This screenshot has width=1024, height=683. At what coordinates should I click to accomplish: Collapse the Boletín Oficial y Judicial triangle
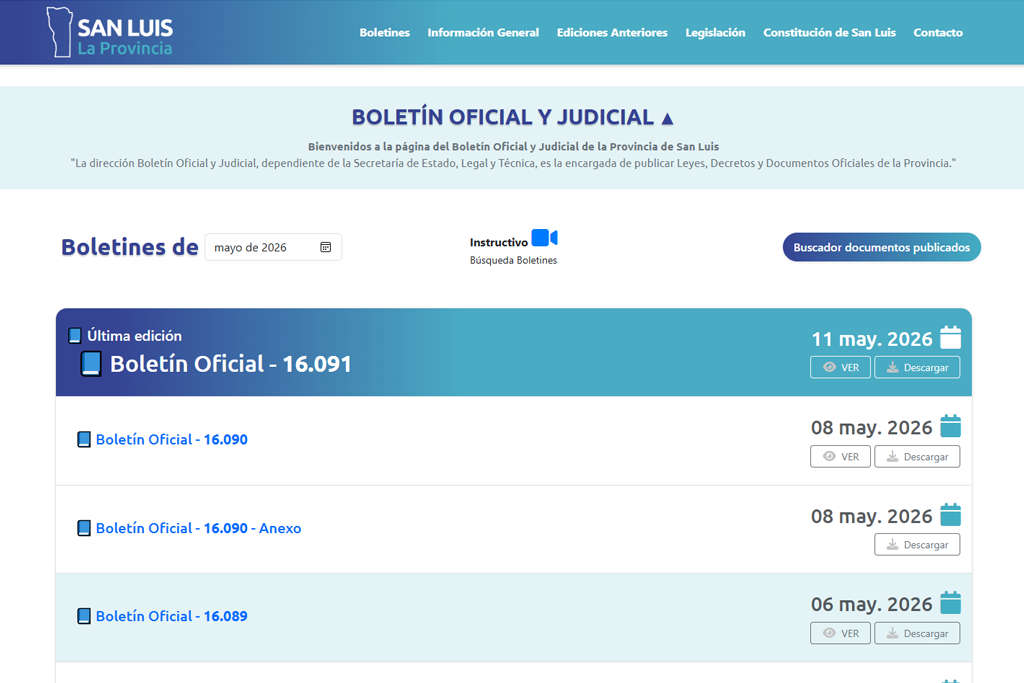(x=667, y=118)
